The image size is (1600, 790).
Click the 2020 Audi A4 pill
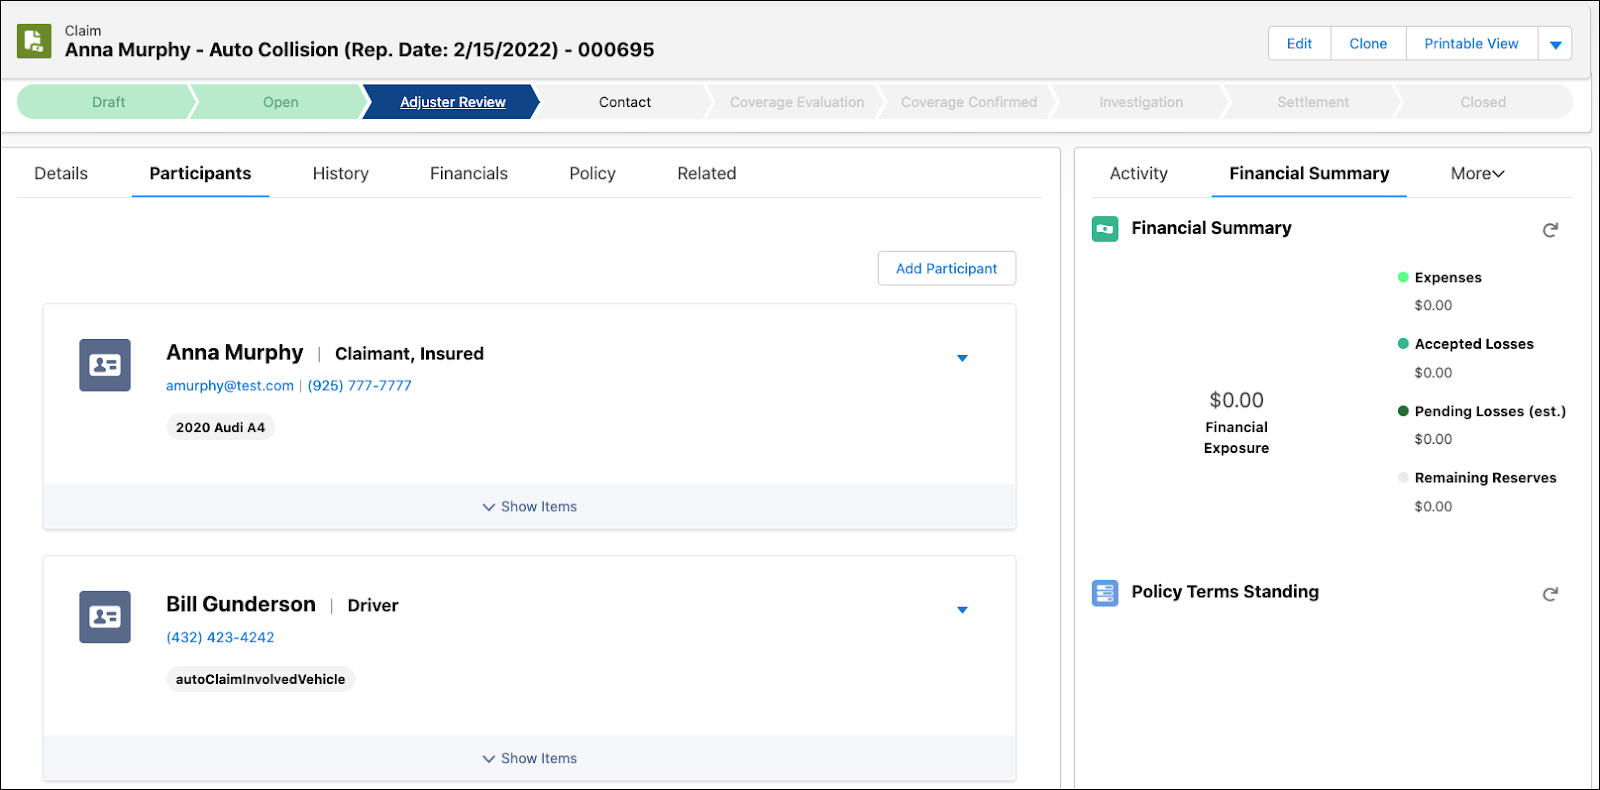coord(220,428)
